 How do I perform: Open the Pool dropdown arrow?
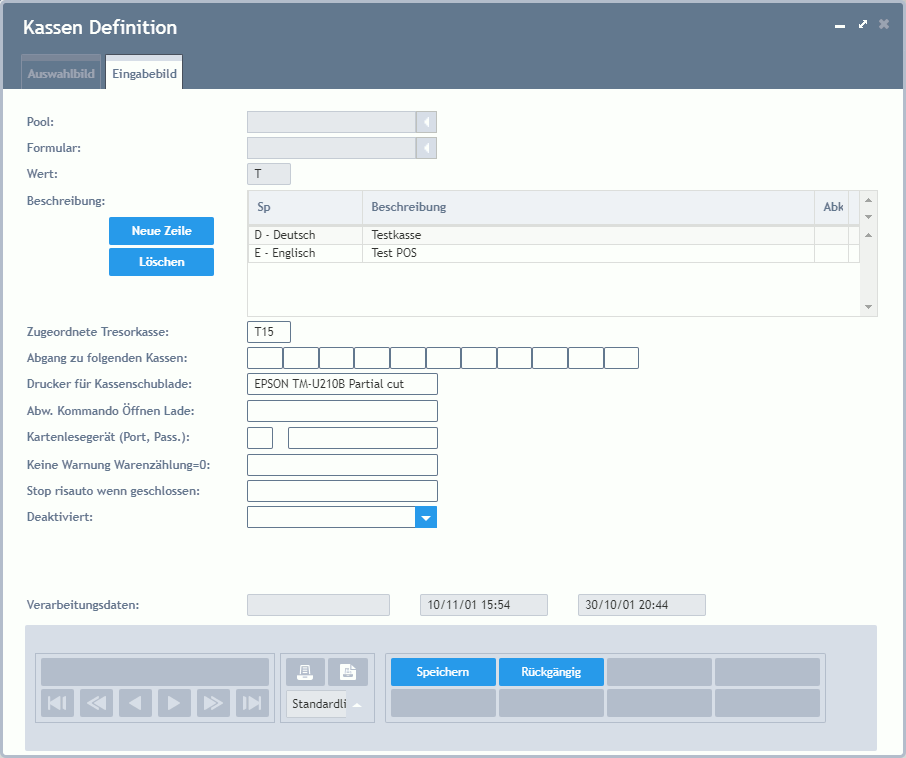426,122
